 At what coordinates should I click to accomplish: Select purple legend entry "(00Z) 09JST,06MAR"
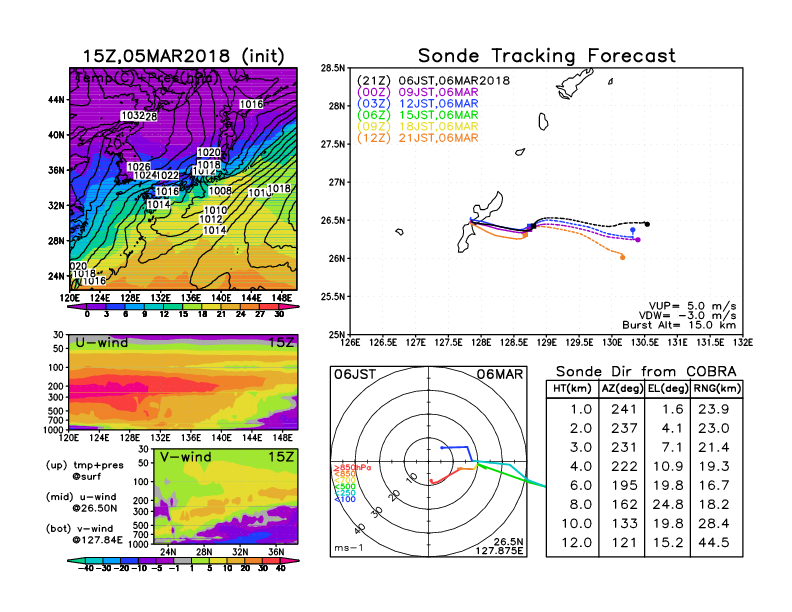[418, 92]
